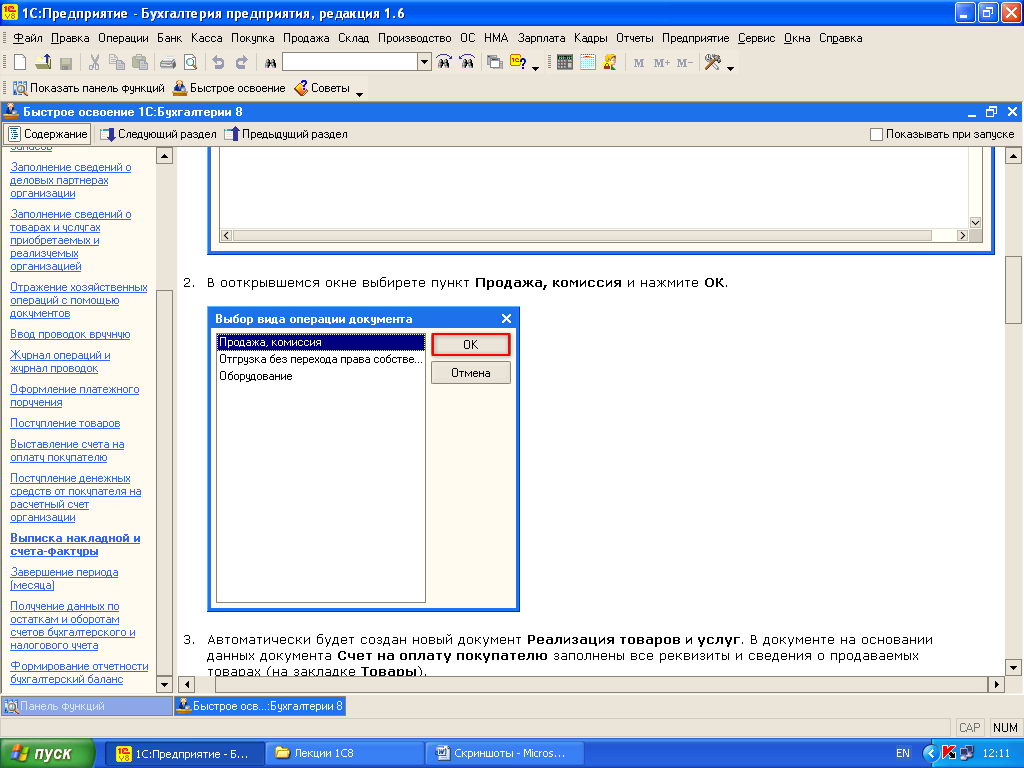Click the Print icon
Screen dimensions: 1024x768
pyautogui.click(x=168, y=63)
